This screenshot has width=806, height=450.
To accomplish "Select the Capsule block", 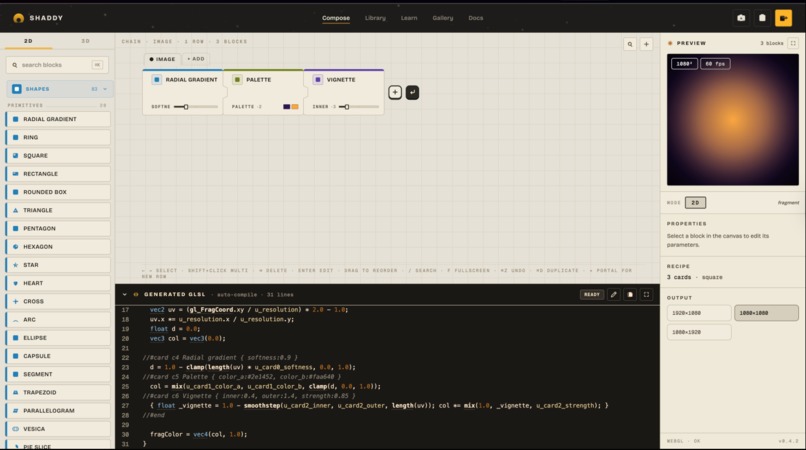I will click(x=58, y=356).
